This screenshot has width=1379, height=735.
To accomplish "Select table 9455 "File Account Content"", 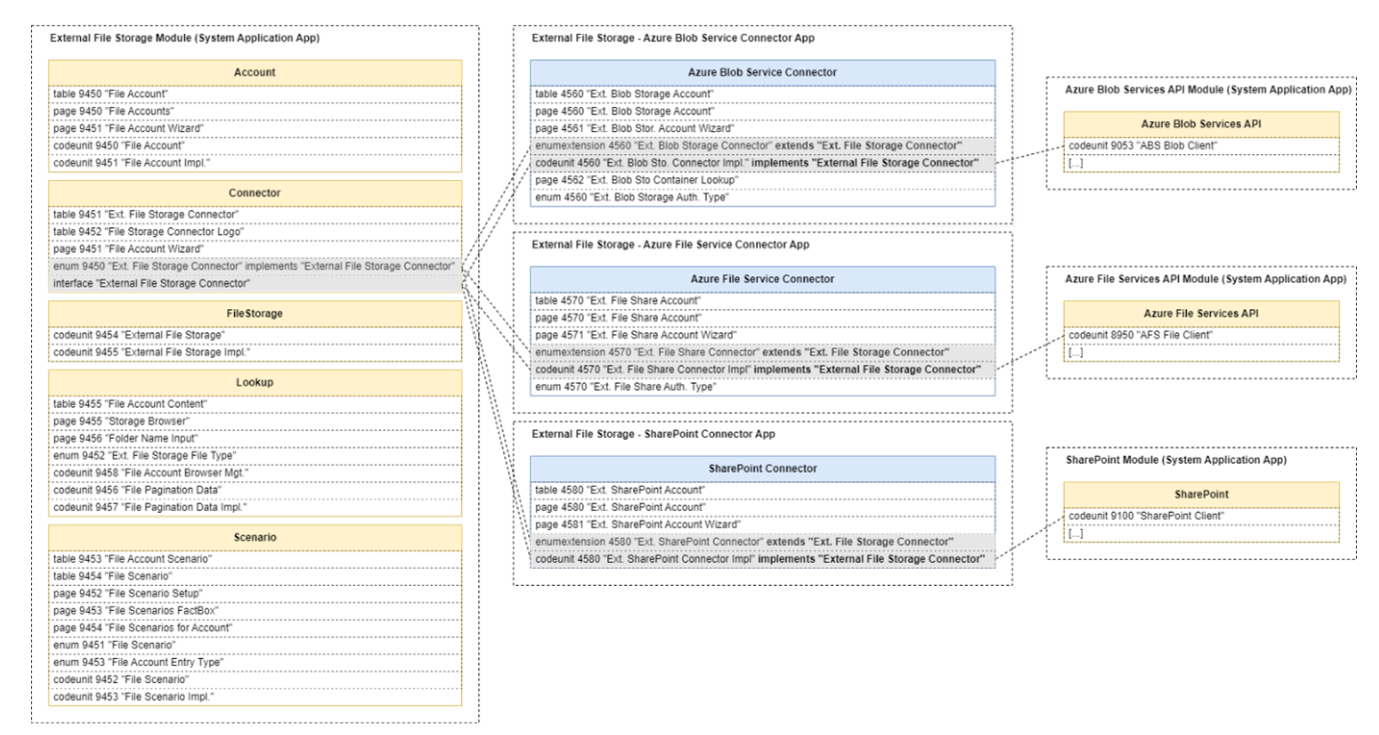I will coord(256,403).
